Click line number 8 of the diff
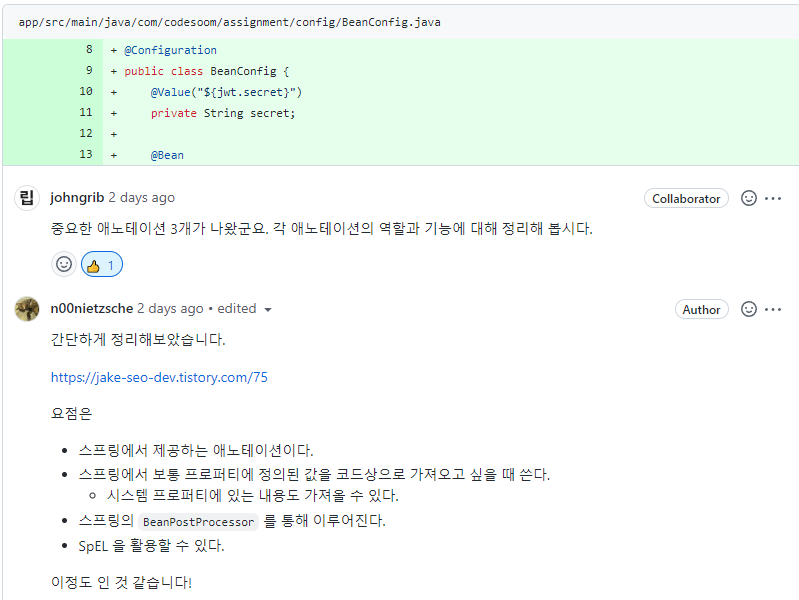The width and height of the screenshot is (799, 600). [x=88, y=50]
